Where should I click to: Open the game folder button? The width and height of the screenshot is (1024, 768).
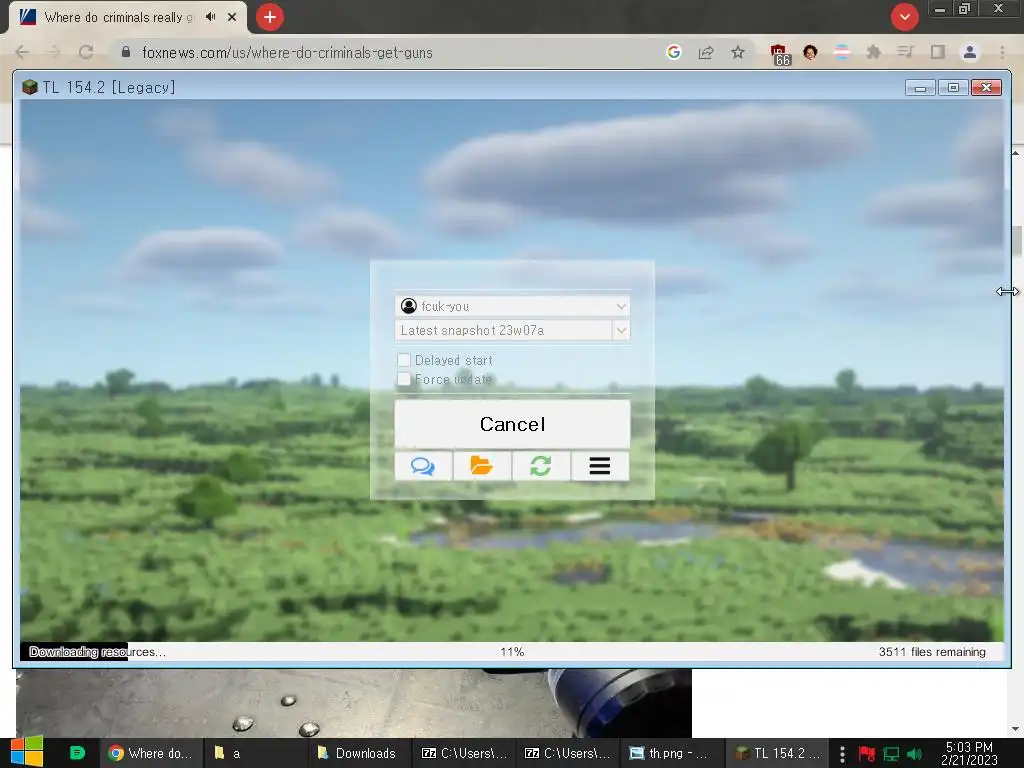(x=482, y=466)
